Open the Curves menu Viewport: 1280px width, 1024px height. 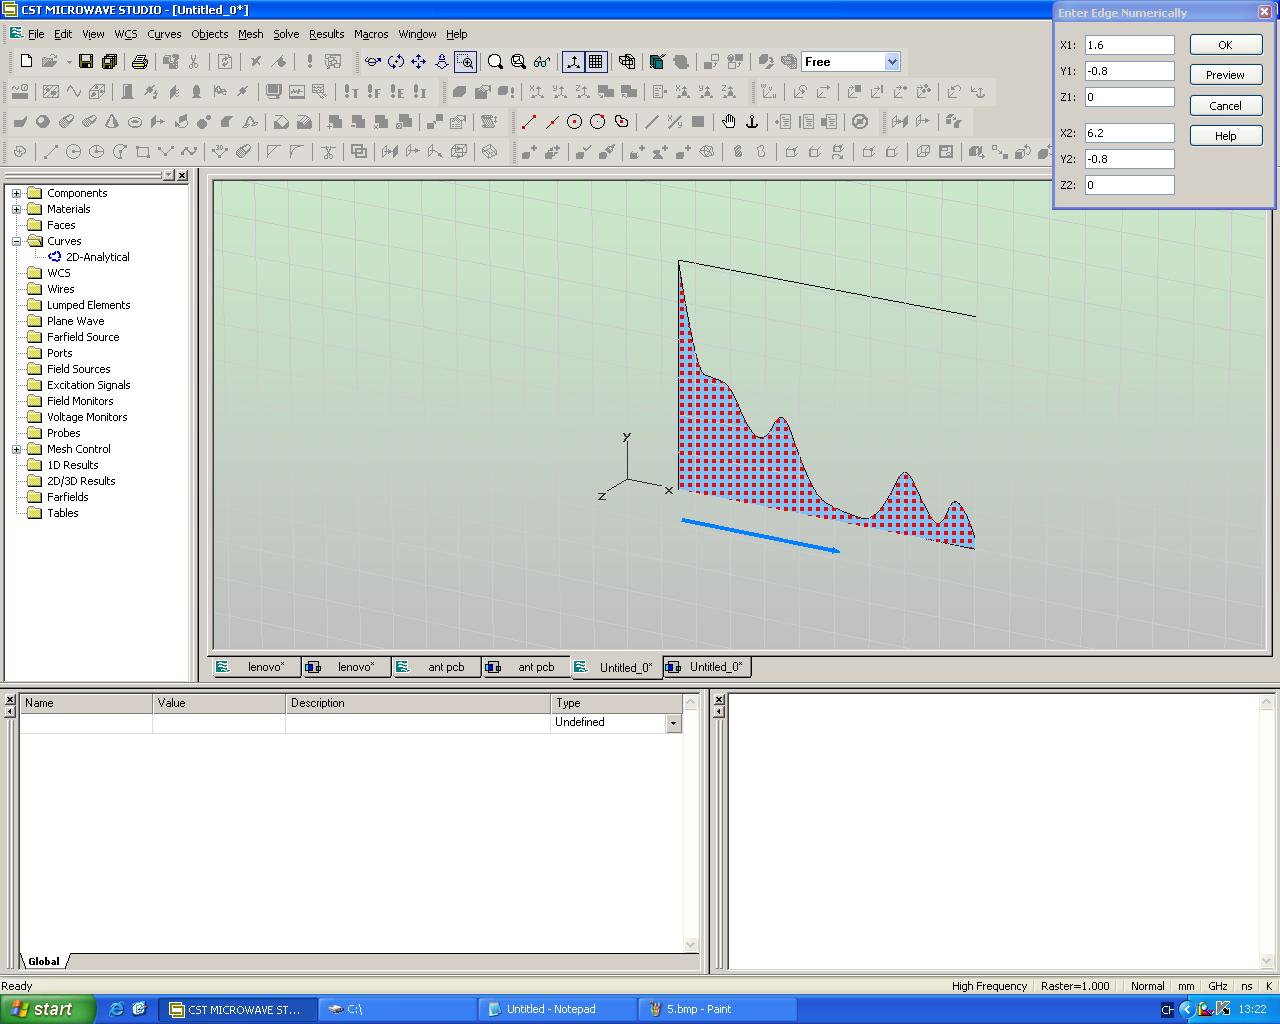[x=164, y=34]
